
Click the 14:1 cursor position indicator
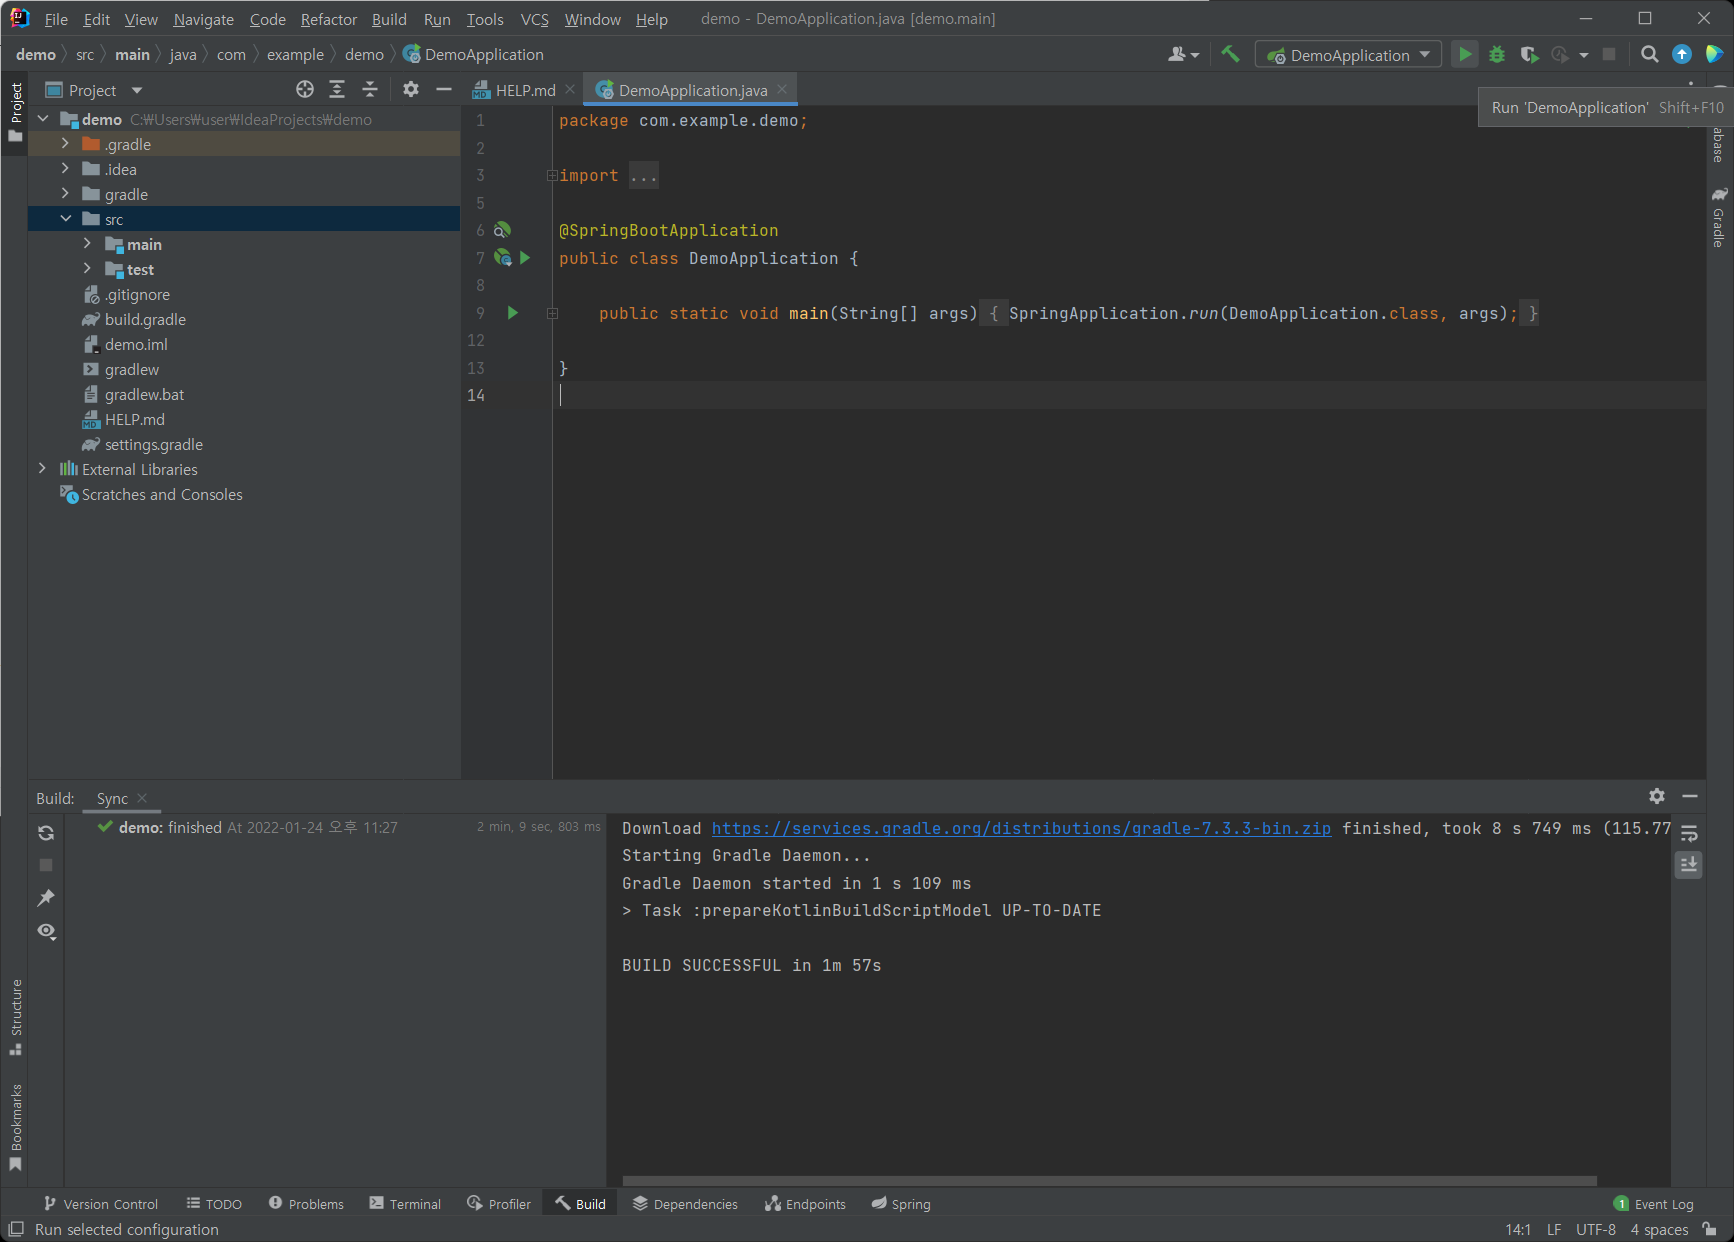coord(1518,1230)
